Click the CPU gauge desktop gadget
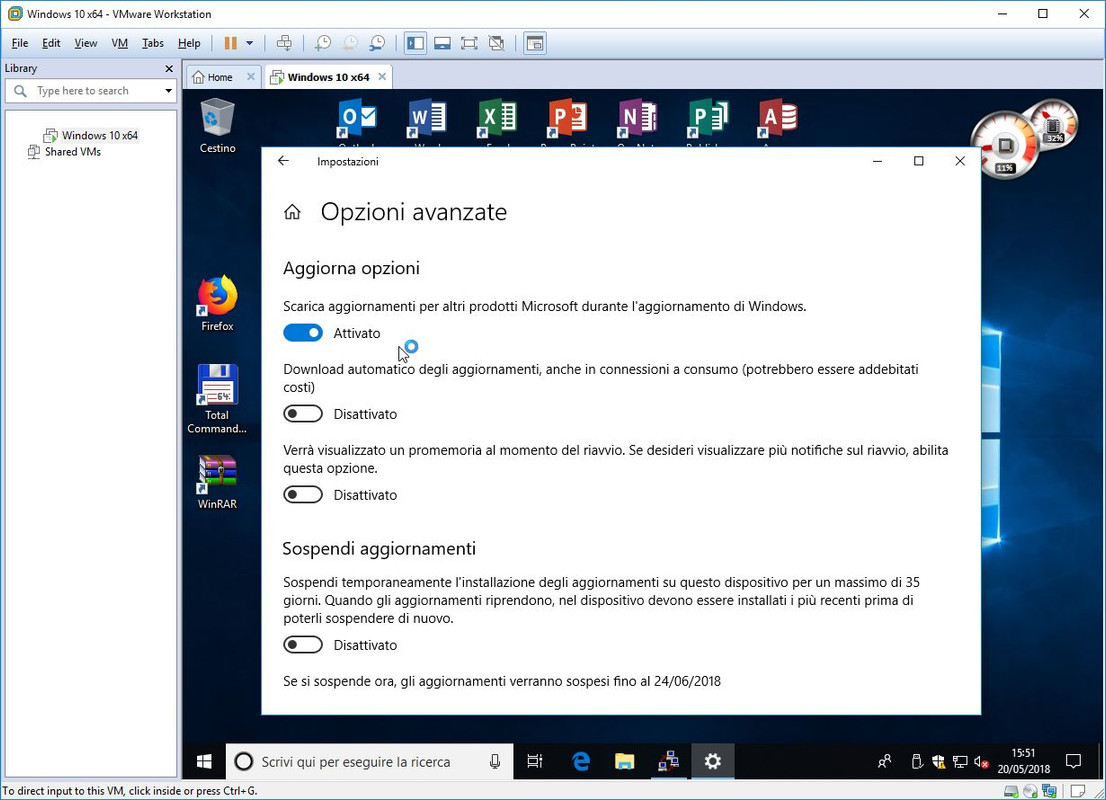Screen dimensions: 1106x800 1005,146
